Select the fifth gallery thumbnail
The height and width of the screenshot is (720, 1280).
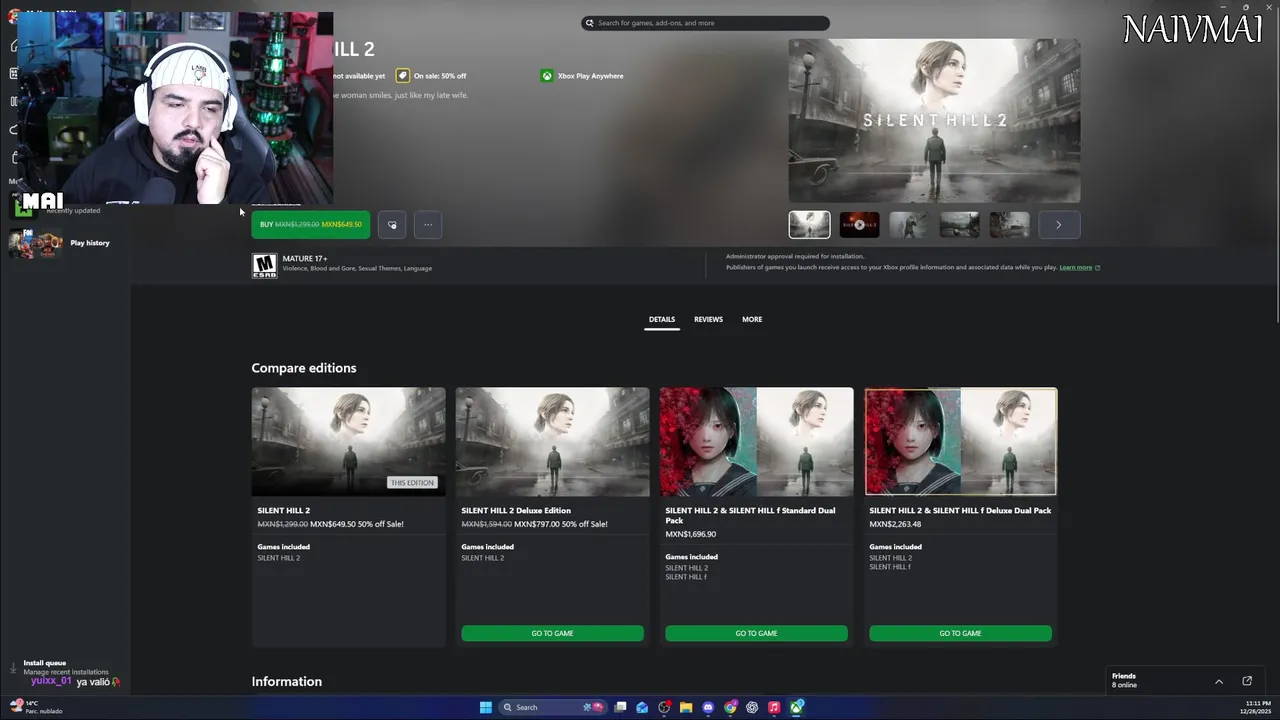coord(1009,224)
